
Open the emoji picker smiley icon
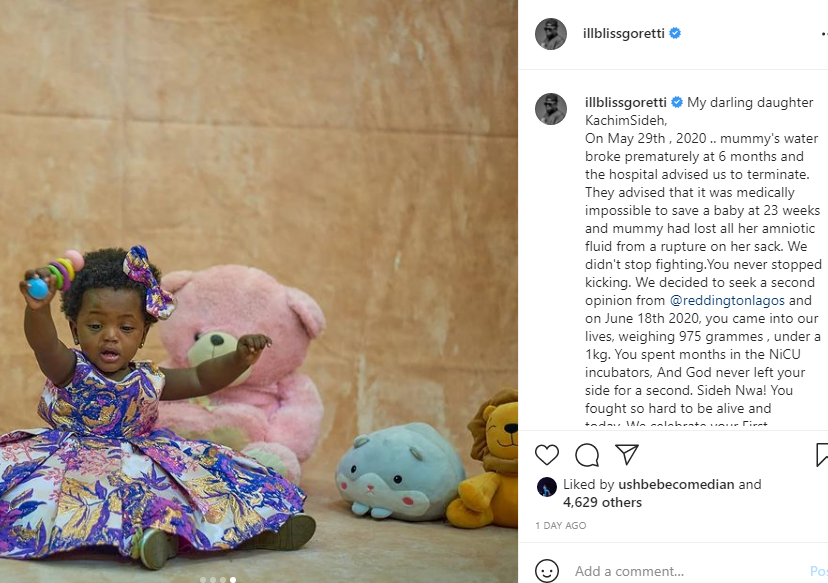point(547,571)
